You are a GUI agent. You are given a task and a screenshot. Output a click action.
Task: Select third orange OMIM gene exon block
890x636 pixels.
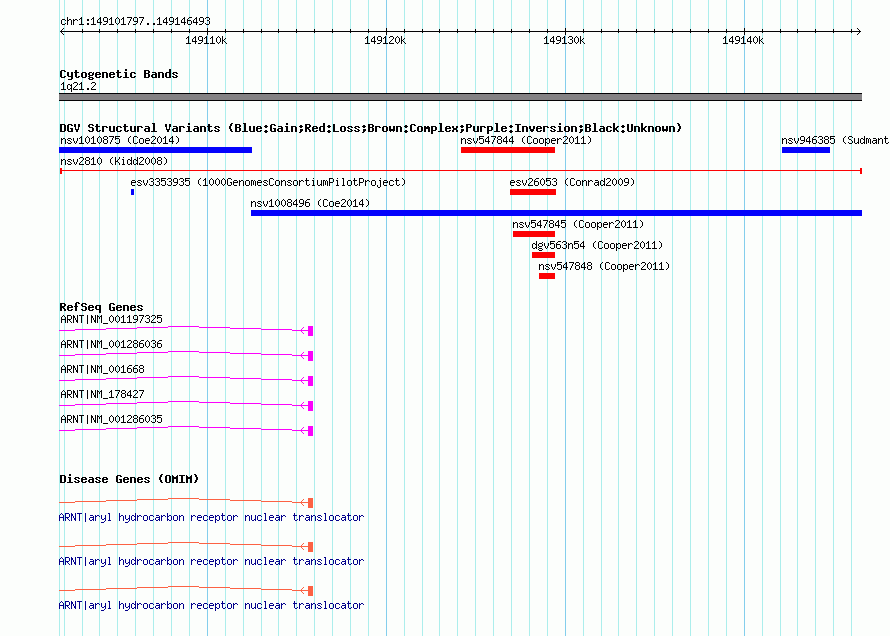click(x=310, y=591)
